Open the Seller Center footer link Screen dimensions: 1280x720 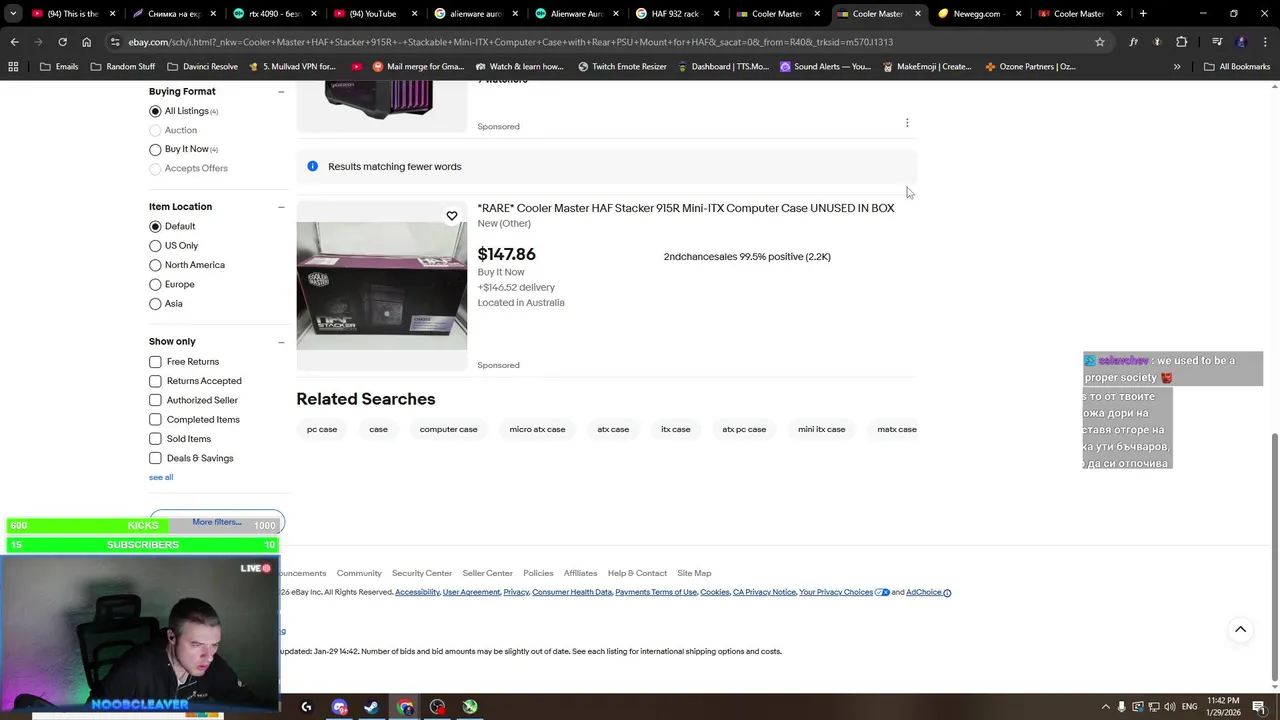tap(487, 574)
